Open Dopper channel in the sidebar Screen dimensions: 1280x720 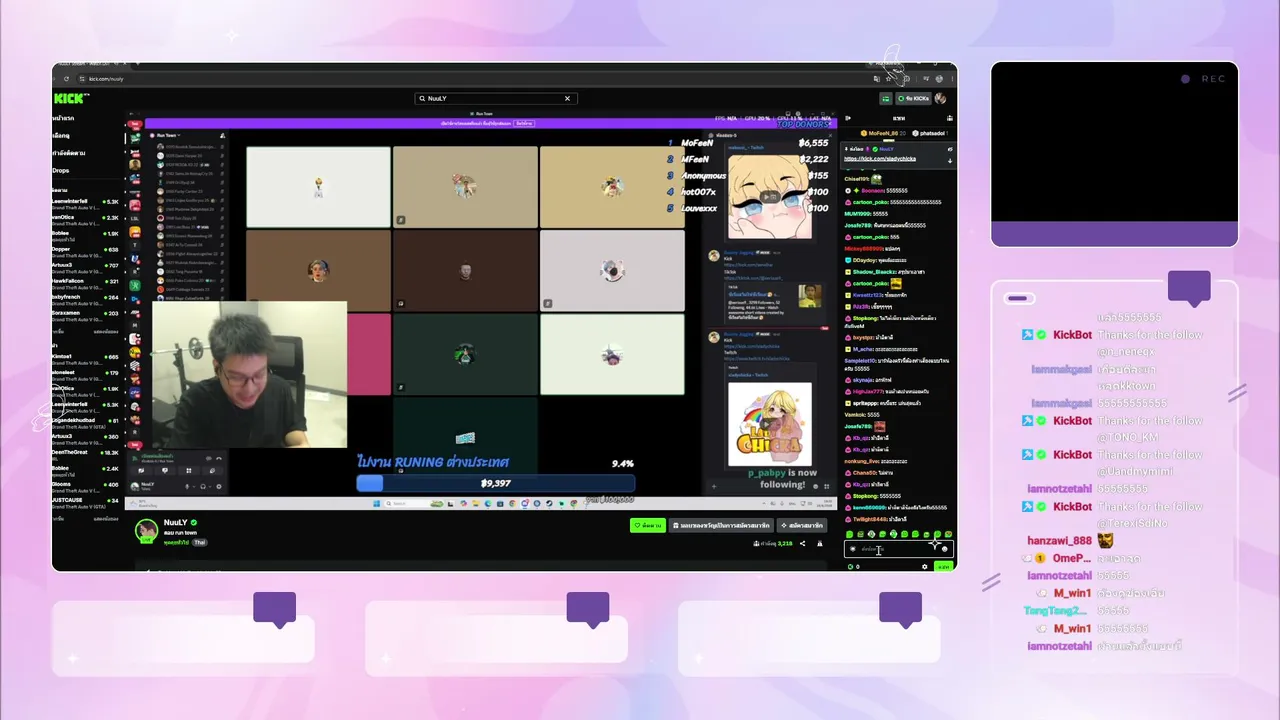coord(86,252)
